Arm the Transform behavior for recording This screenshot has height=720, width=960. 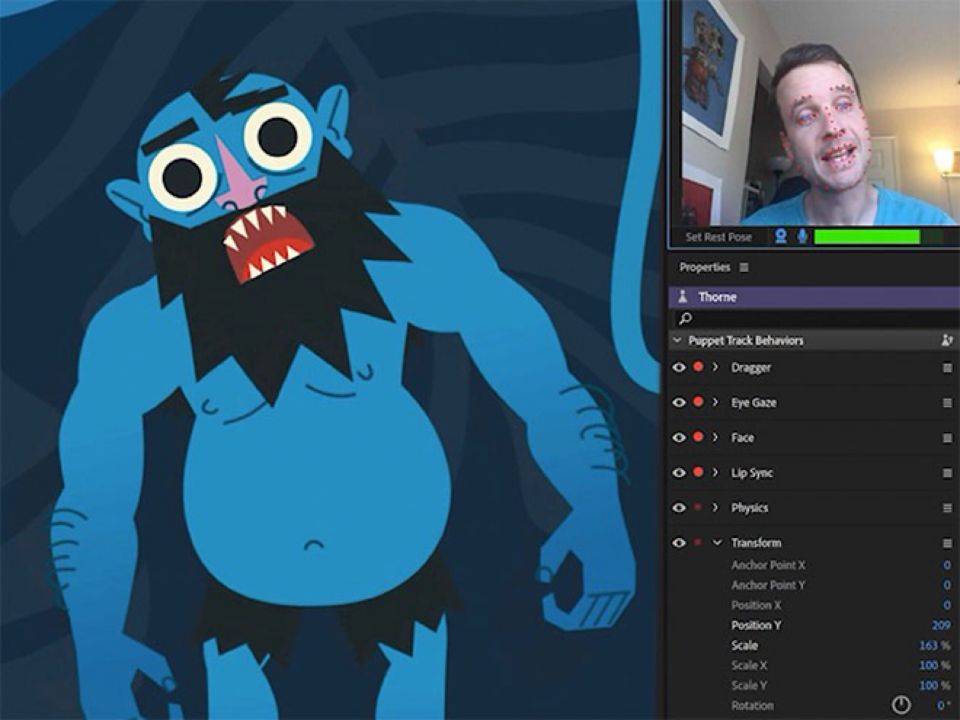tap(698, 543)
